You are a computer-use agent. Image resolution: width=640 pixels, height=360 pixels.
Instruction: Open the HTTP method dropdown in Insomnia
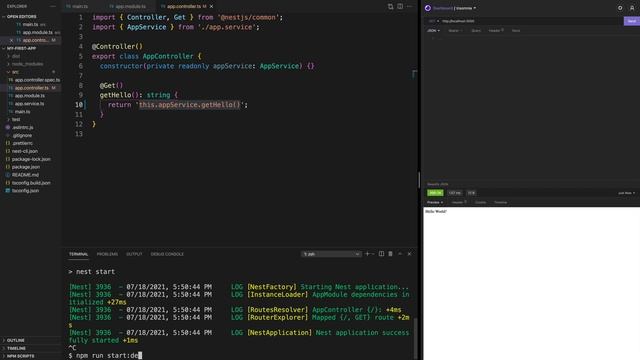(433, 21)
